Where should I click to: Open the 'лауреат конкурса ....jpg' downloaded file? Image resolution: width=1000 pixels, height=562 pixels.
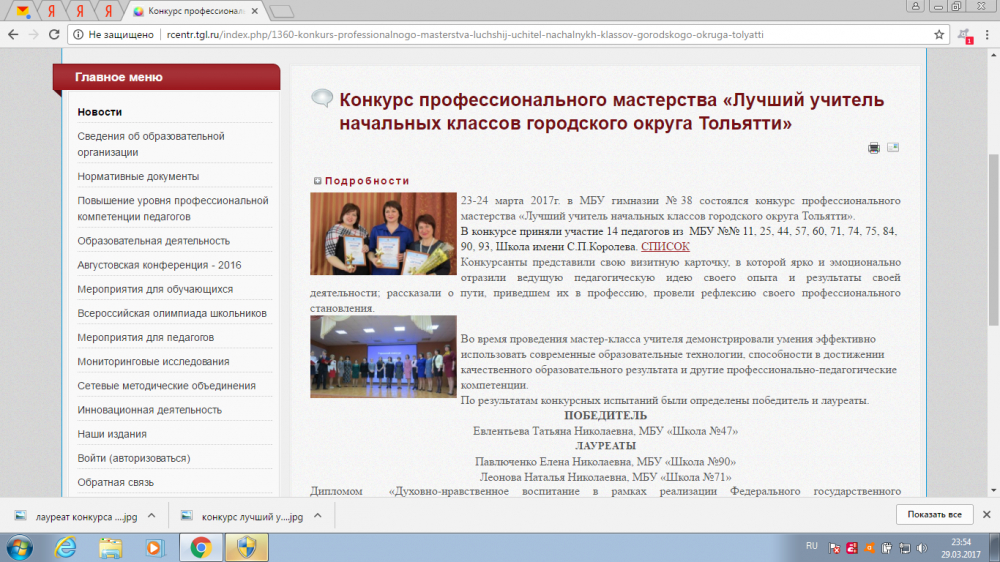click(x=85, y=516)
